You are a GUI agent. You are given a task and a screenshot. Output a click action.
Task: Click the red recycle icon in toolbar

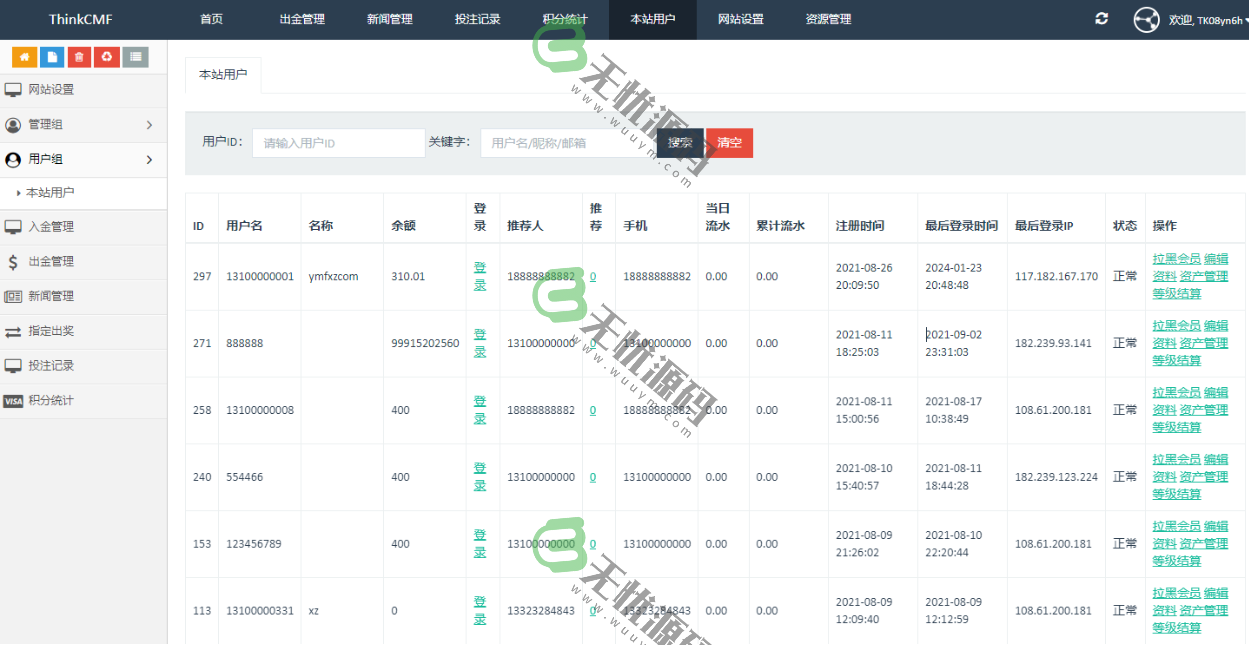click(x=107, y=57)
